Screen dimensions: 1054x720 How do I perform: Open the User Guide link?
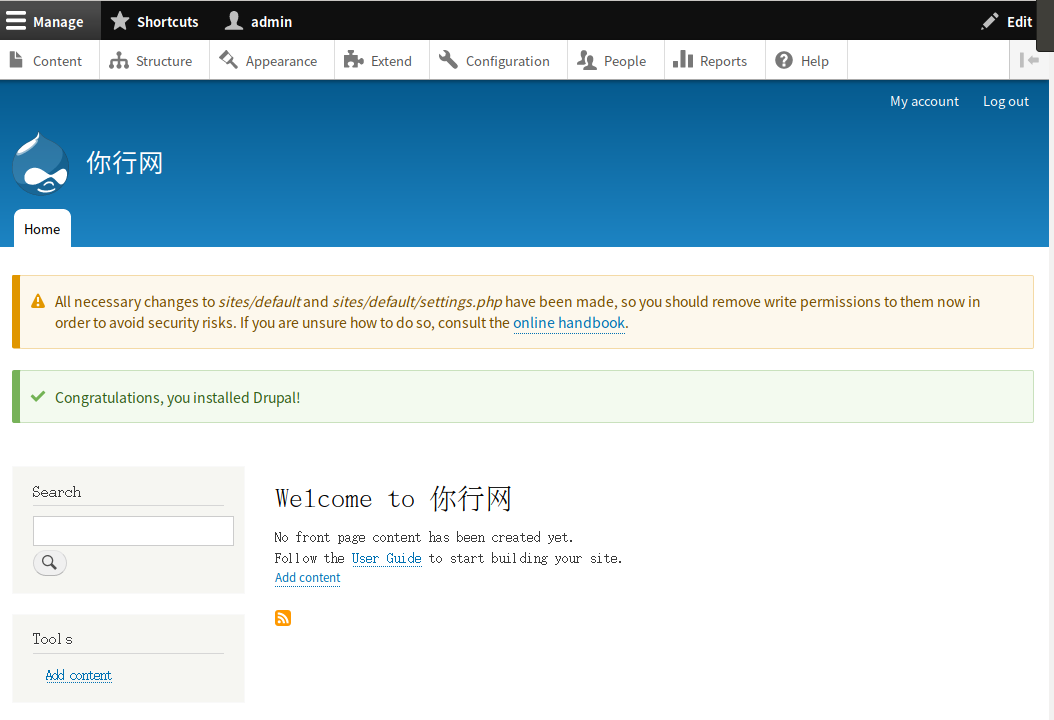click(x=387, y=559)
